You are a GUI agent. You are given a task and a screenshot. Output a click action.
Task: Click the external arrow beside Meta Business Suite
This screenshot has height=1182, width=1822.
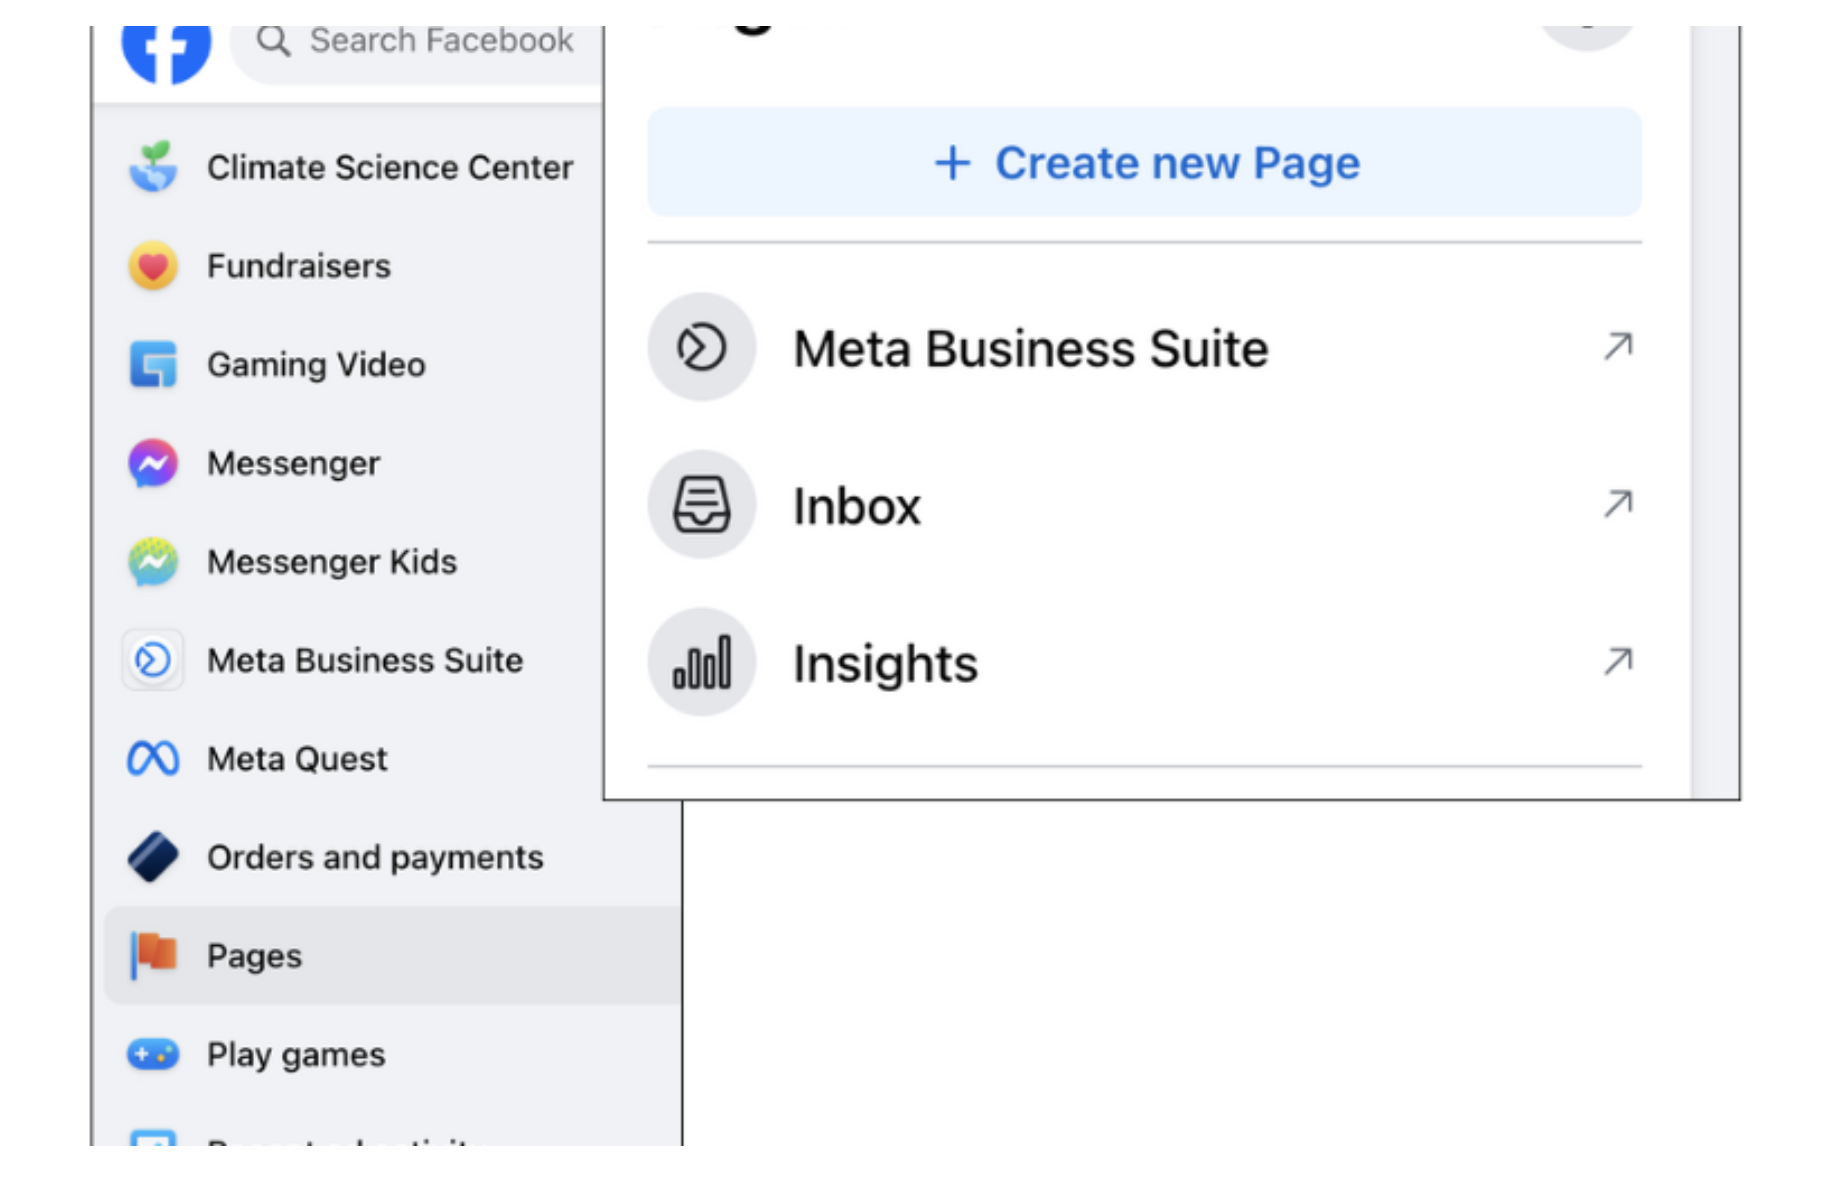point(1618,346)
